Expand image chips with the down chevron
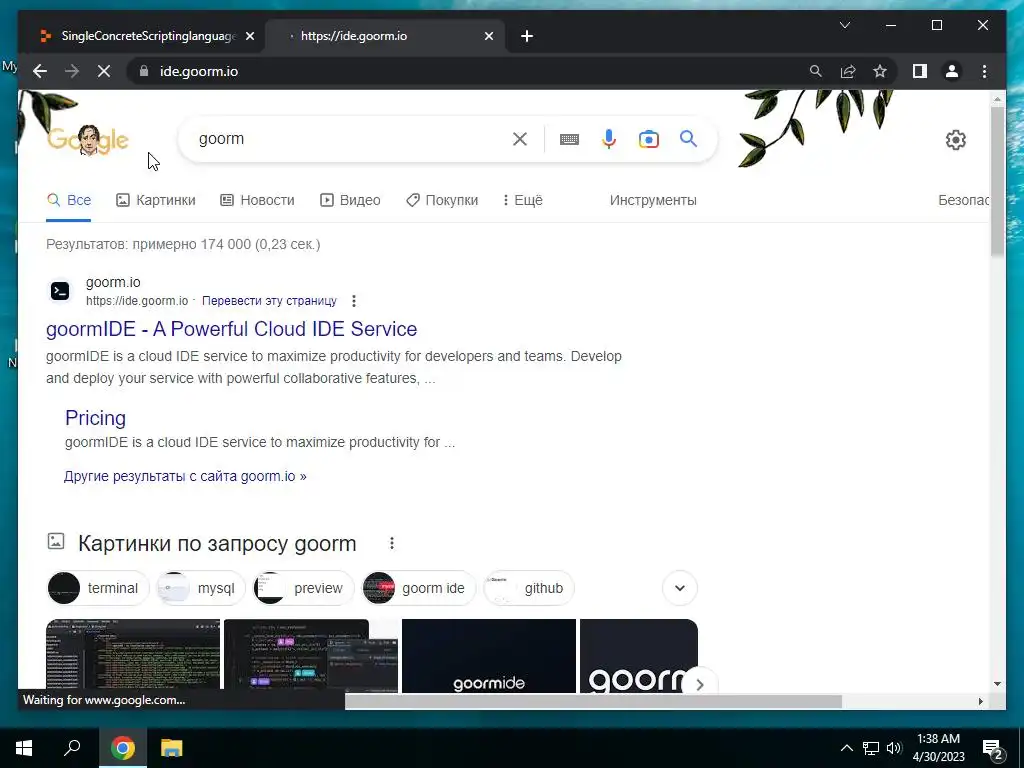The height and width of the screenshot is (768, 1024). click(680, 588)
